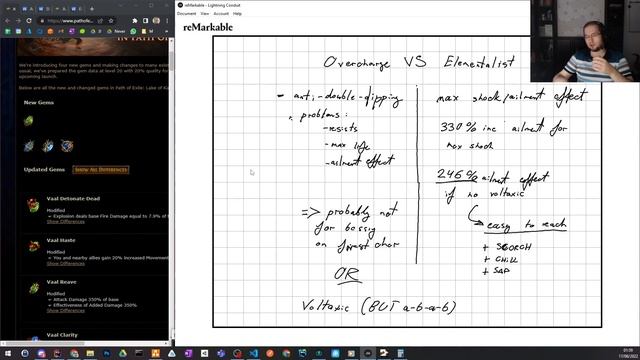Click the 'New Gems' section heading
This screenshot has height=360, width=640.
(39, 102)
